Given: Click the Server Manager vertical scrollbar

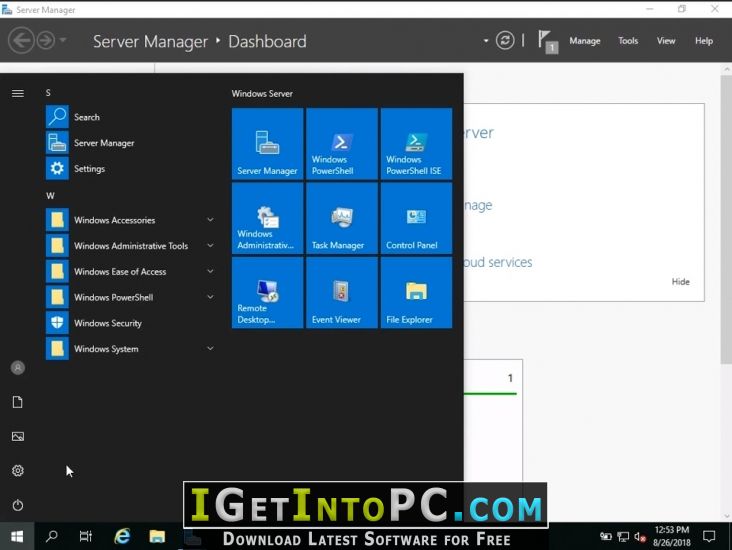Looking at the screenshot, I should coord(726,219).
